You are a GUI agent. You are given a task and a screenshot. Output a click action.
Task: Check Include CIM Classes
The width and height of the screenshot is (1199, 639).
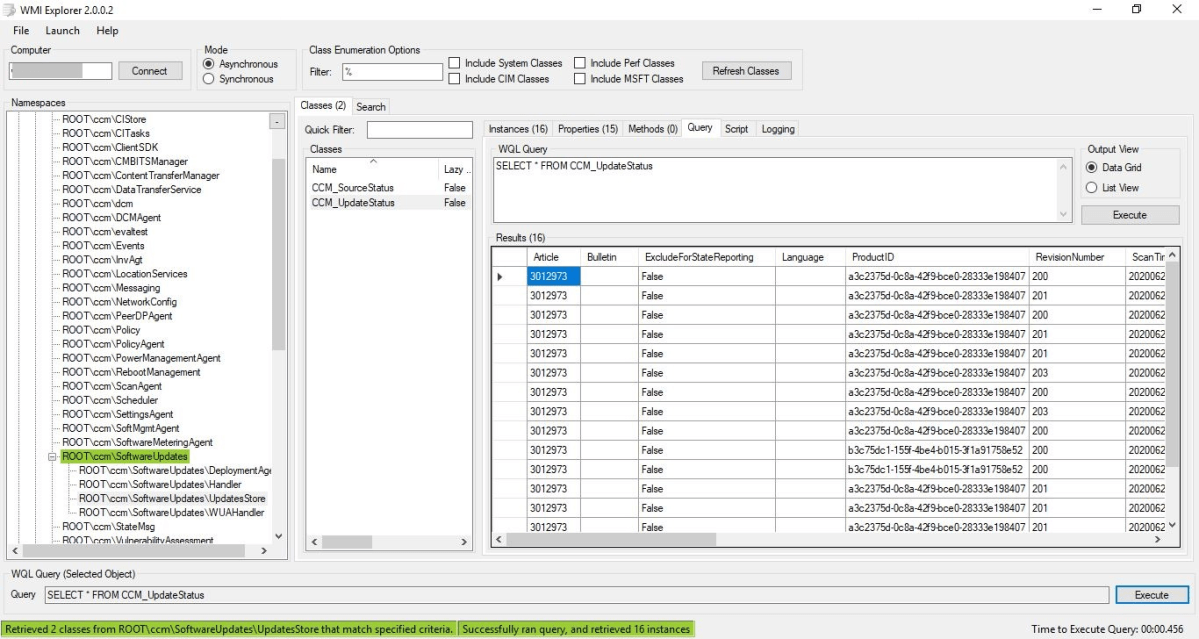tap(456, 78)
